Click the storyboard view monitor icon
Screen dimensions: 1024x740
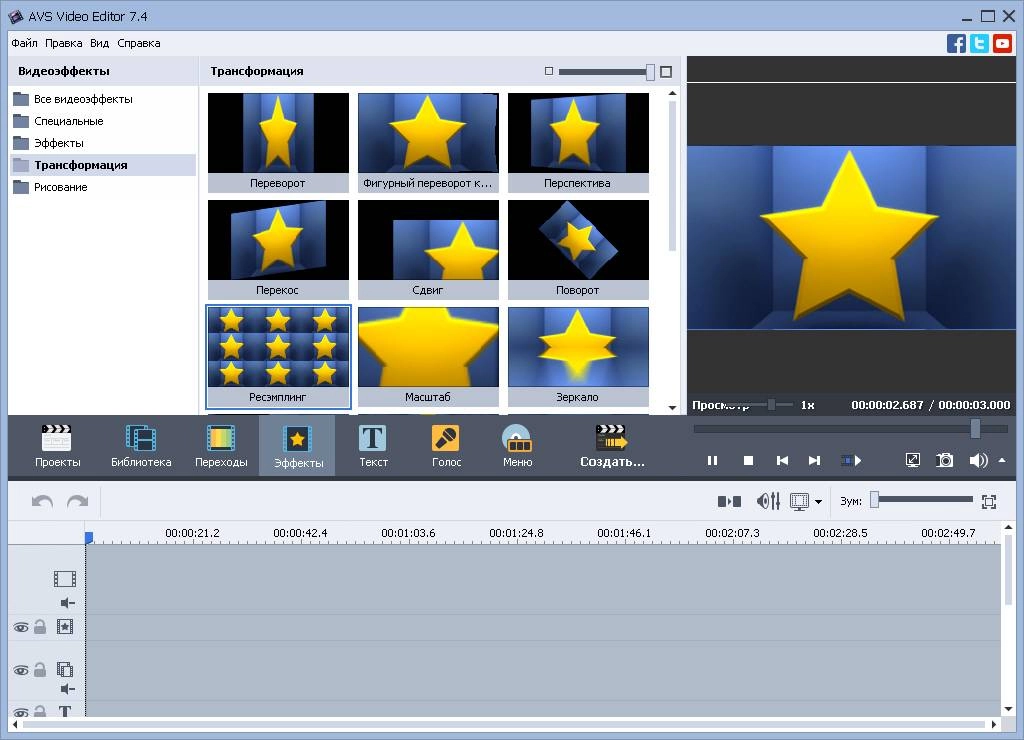click(x=799, y=502)
